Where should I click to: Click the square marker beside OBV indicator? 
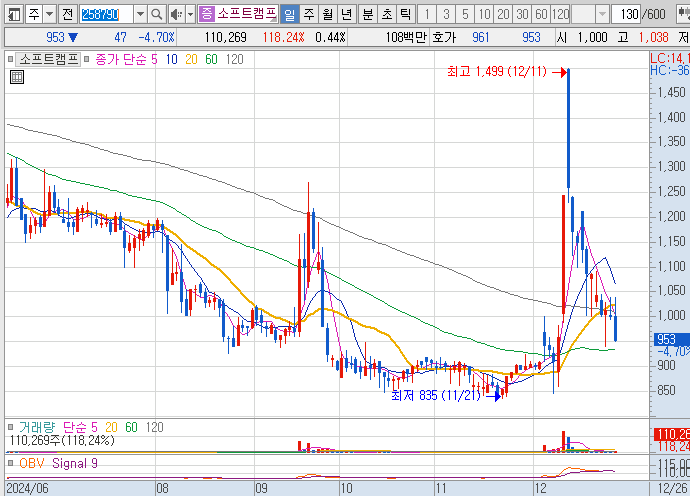coord(11,463)
